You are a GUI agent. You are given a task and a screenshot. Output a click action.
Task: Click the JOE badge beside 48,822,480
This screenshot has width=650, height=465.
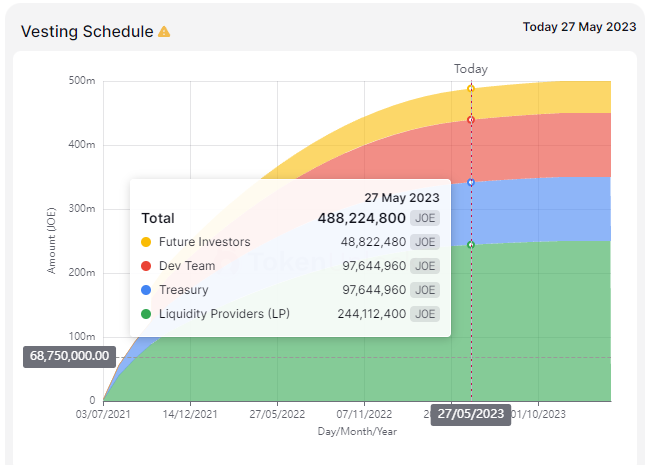tap(425, 242)
